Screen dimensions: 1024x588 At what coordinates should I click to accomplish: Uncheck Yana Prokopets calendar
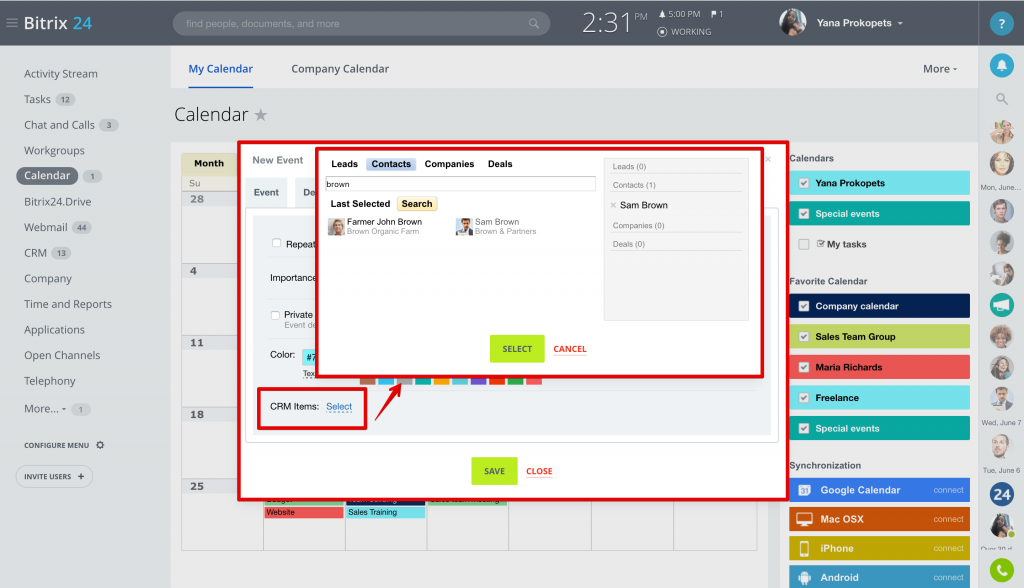coord(804,183)
